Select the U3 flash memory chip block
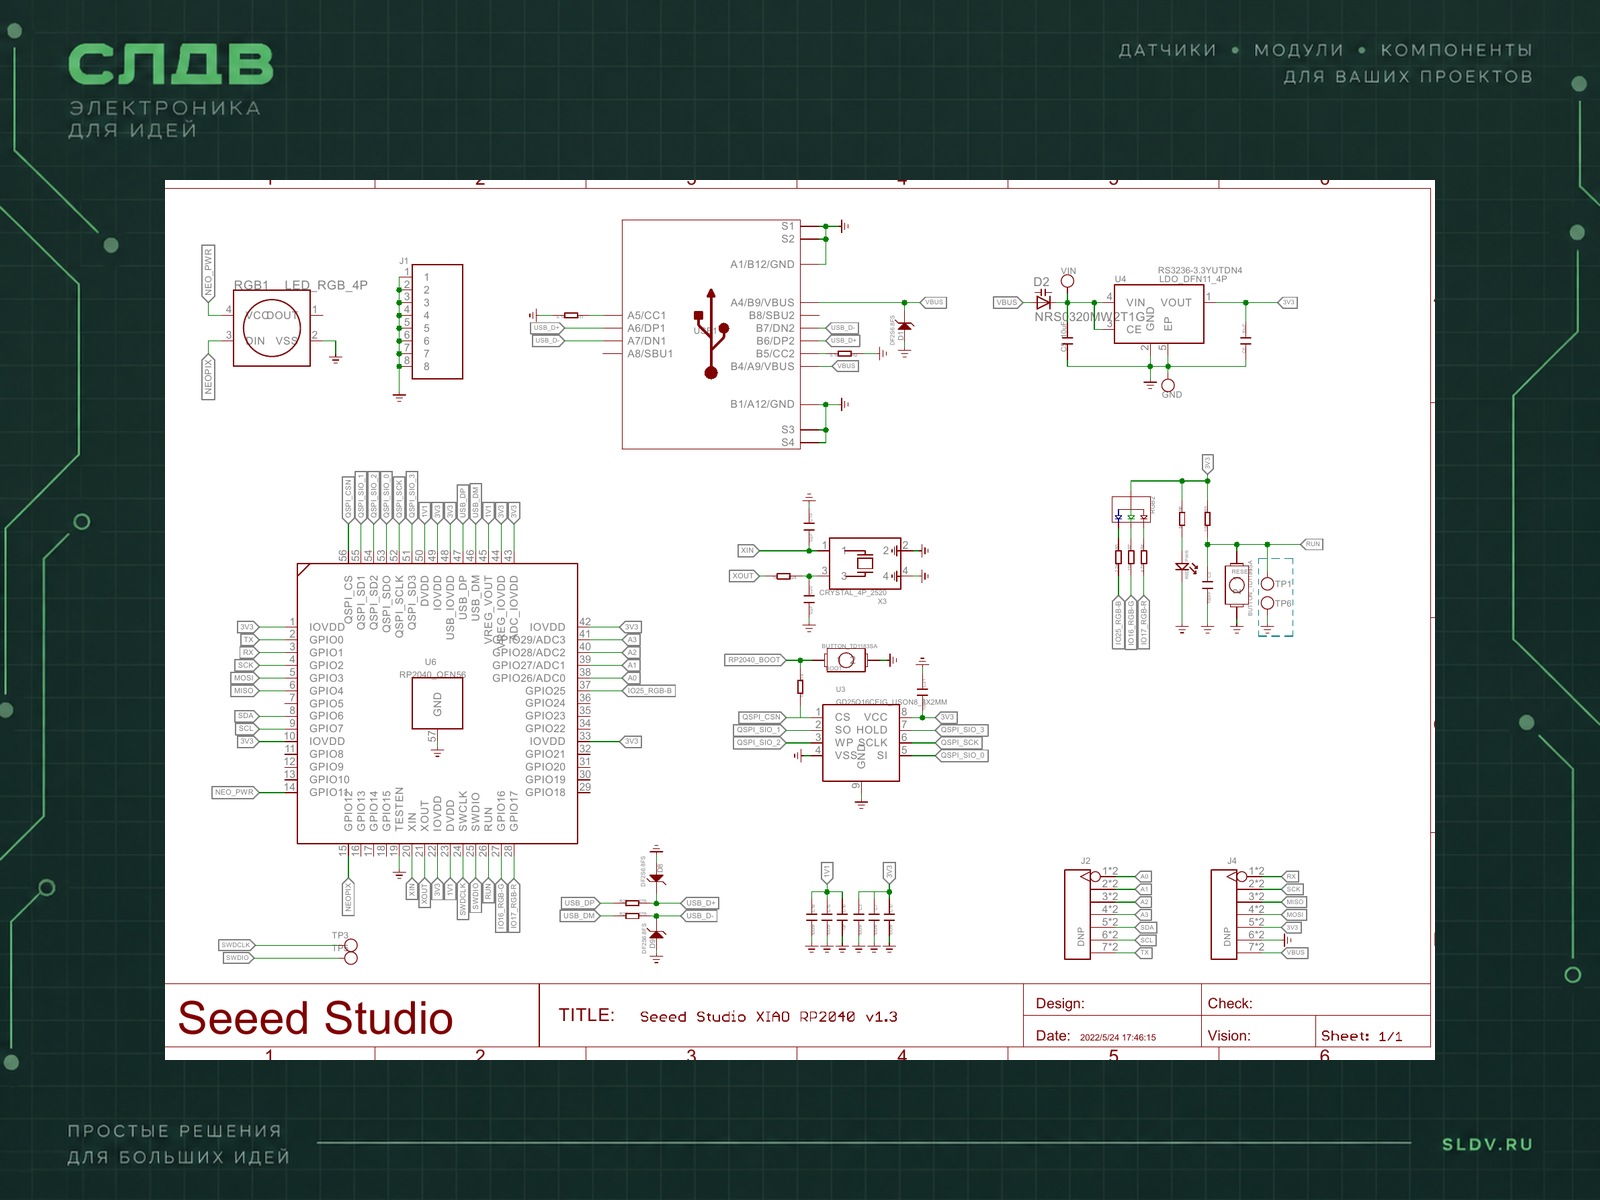 (x=861, y=743)
